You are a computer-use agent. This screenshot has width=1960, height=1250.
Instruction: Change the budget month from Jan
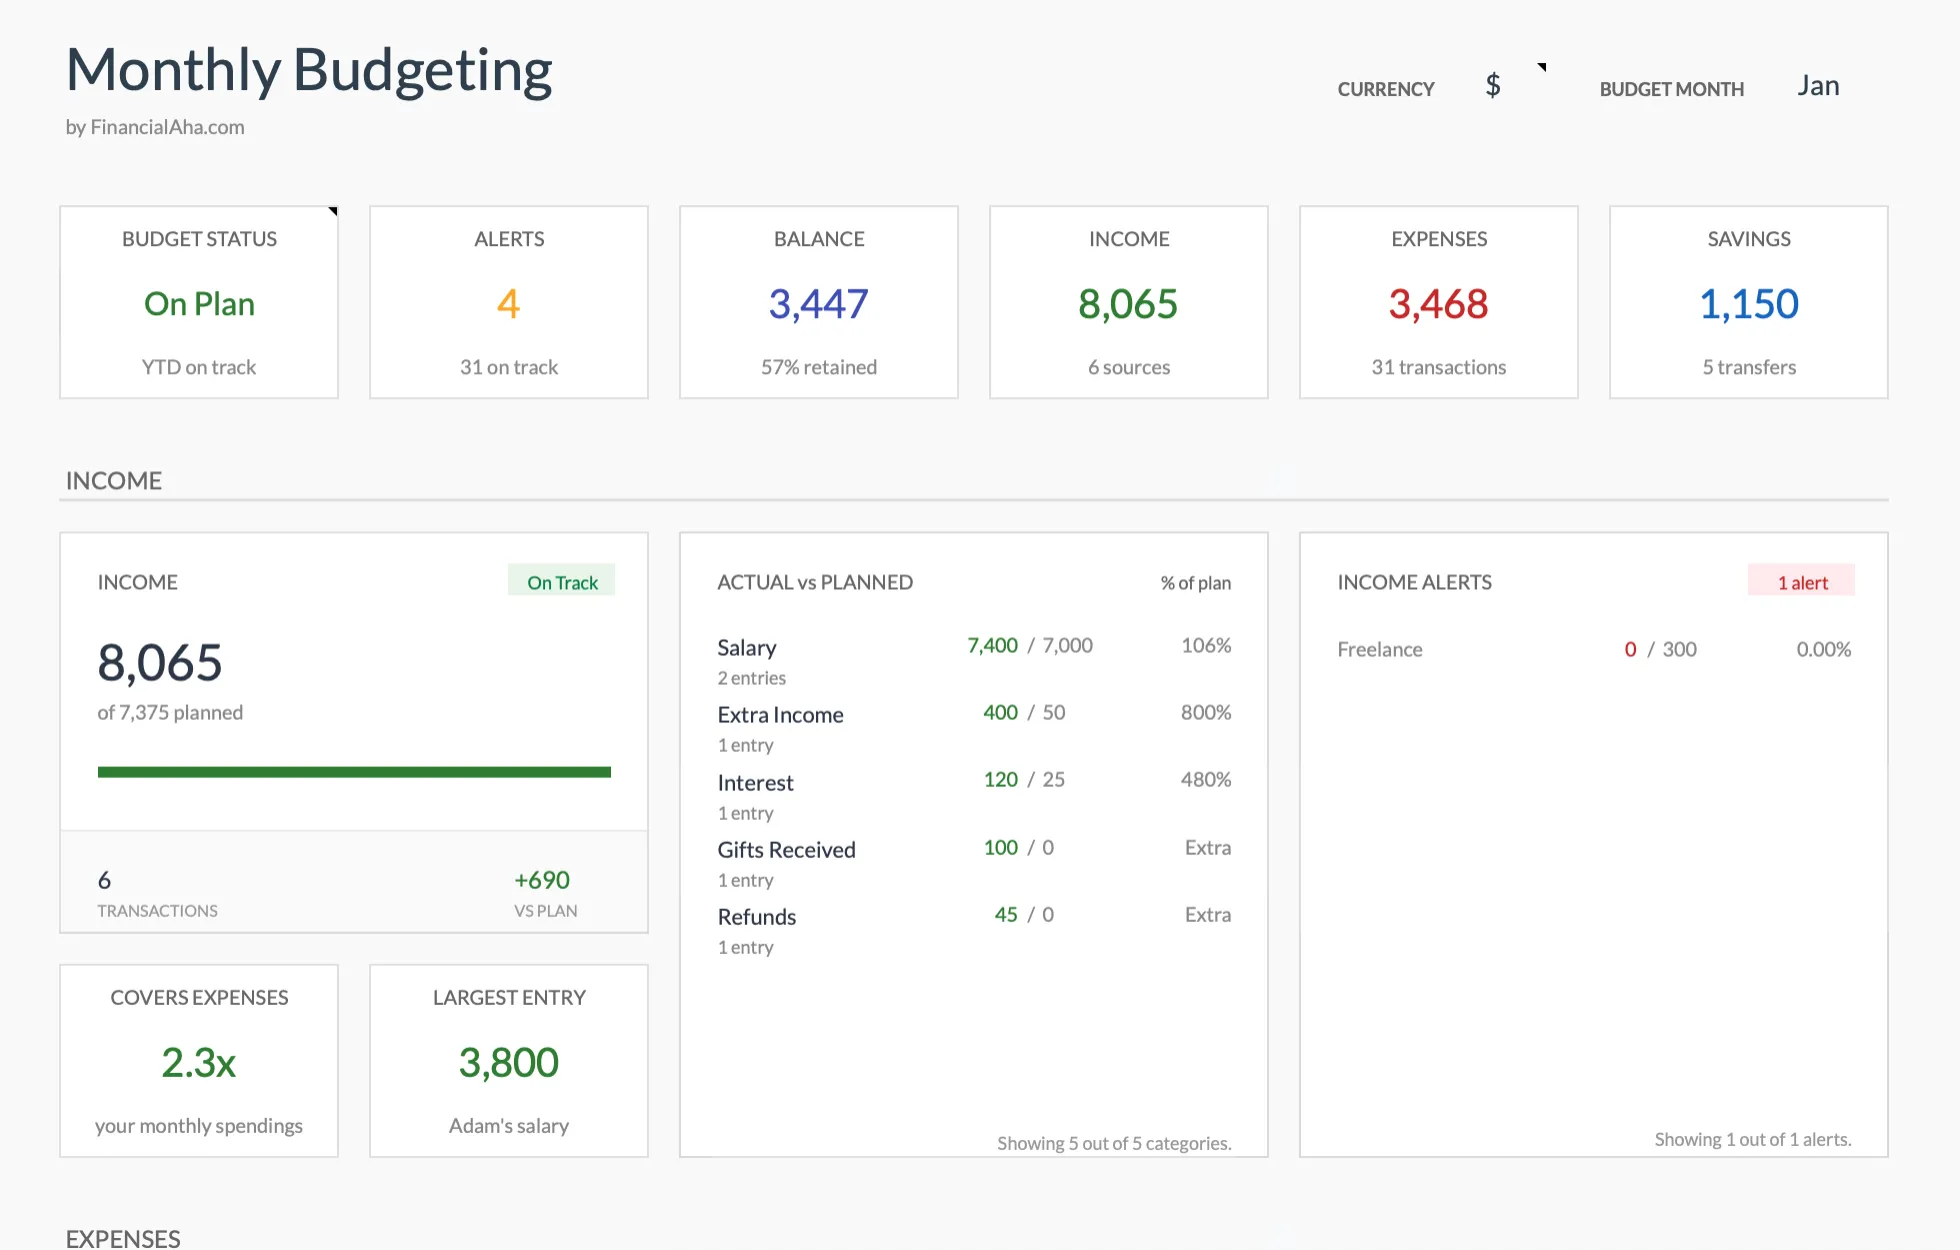1819,85
